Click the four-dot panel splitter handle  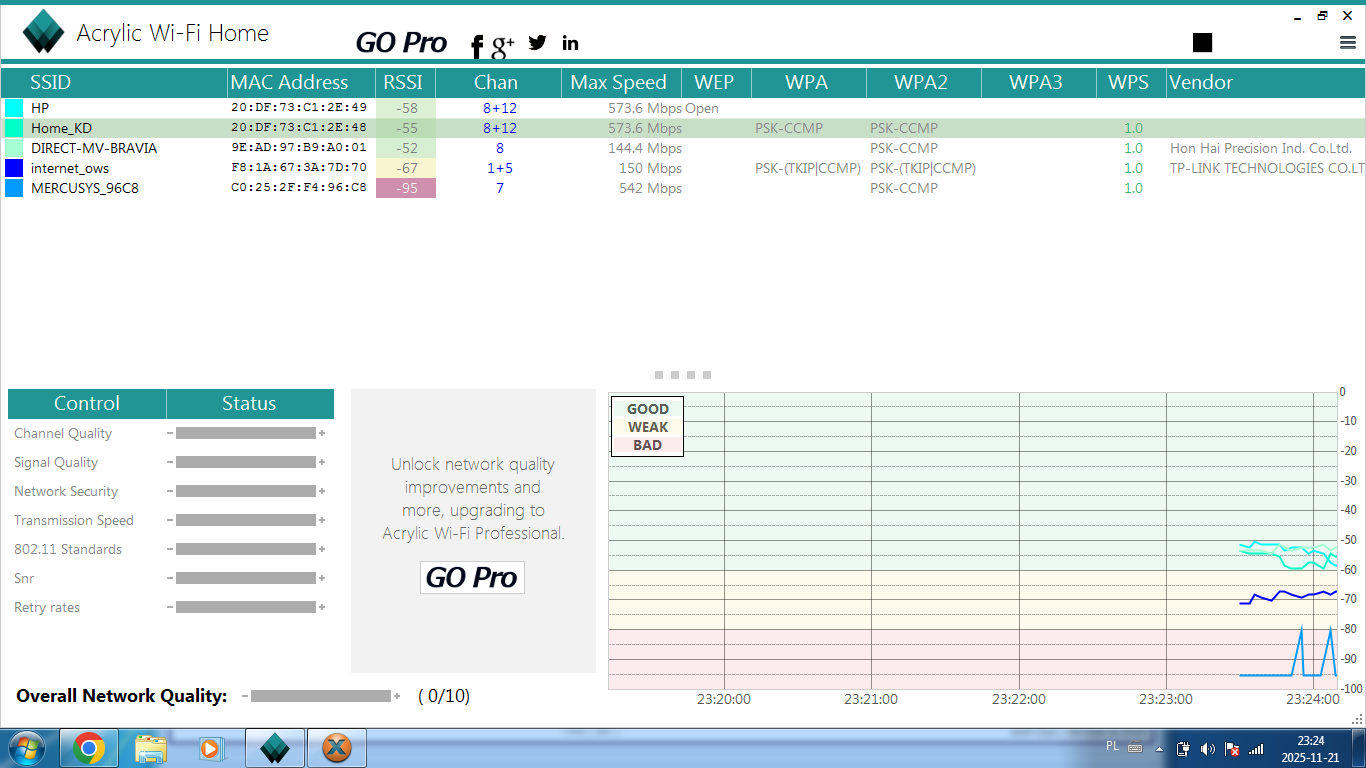point(683,375)
